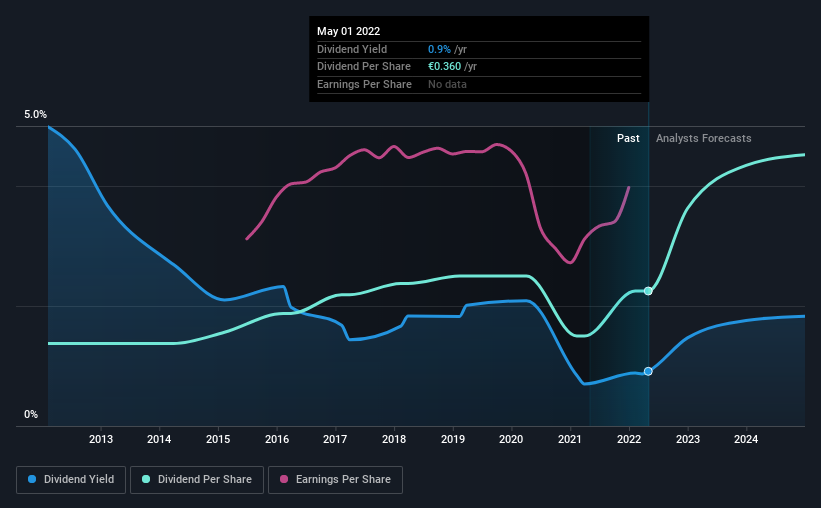Click the blue dot in the Dividend Yield legend
The height and width of the screenshot is (508, 821).
[33, 480]
